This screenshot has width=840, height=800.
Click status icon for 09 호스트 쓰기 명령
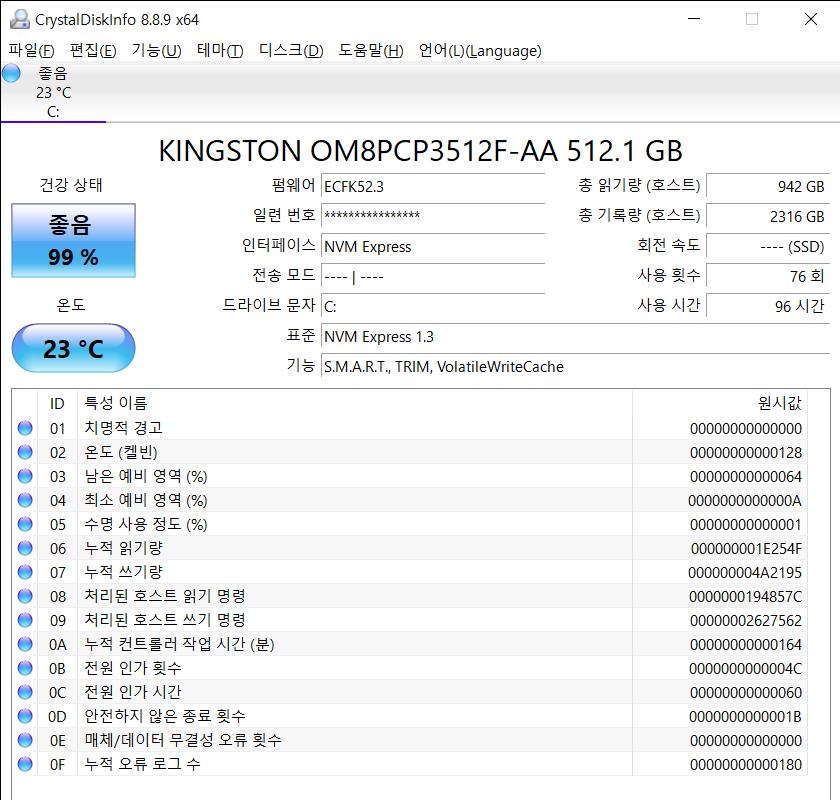[x=25, y=620]
